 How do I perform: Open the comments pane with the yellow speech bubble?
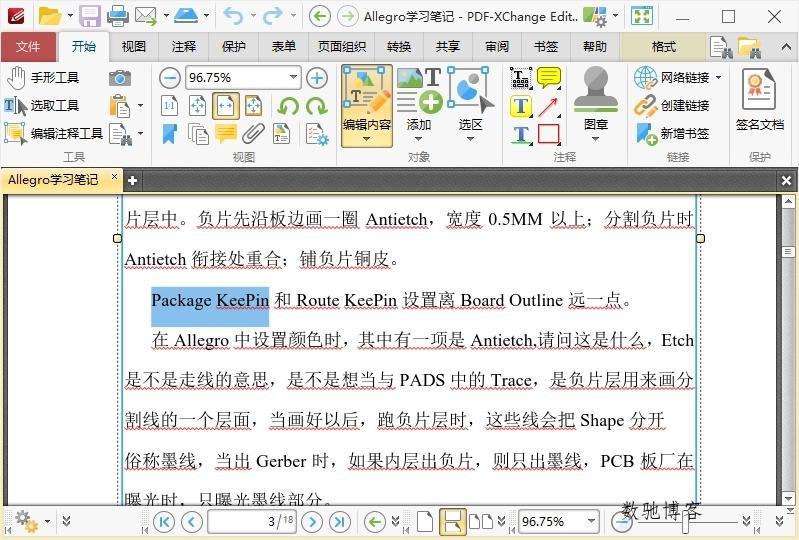tap(226, 134)
